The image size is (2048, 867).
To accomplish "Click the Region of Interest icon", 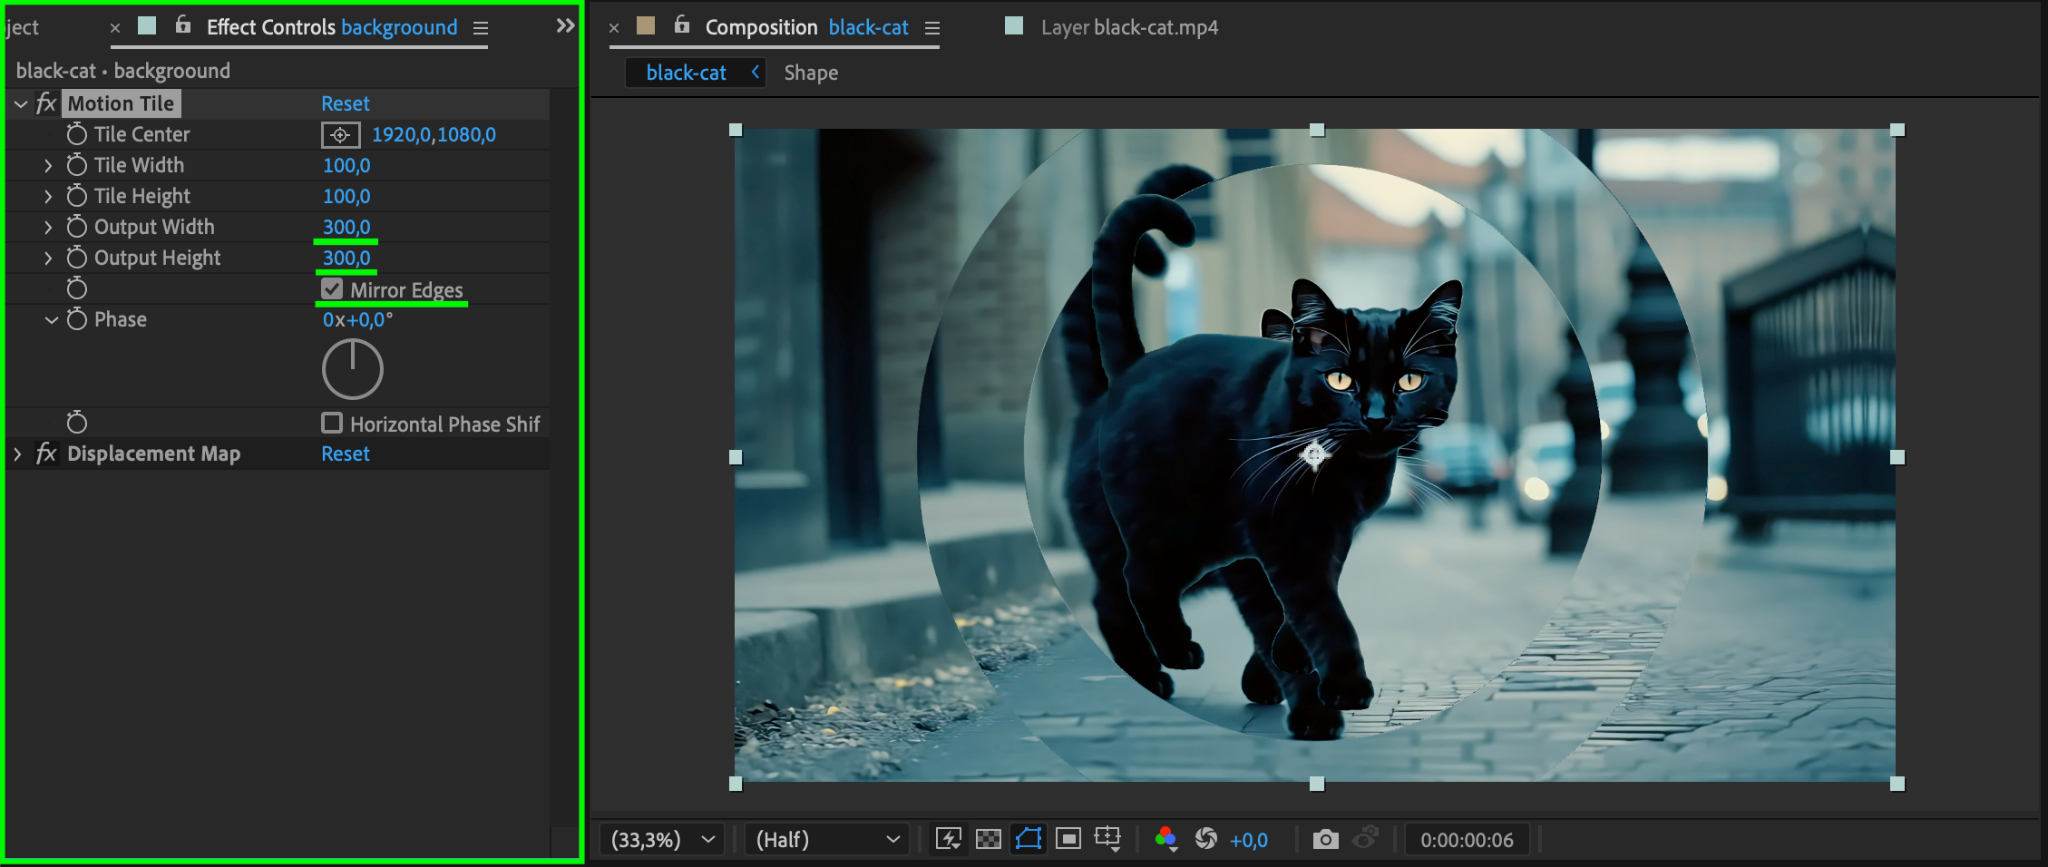I will tap(1068, 839).
